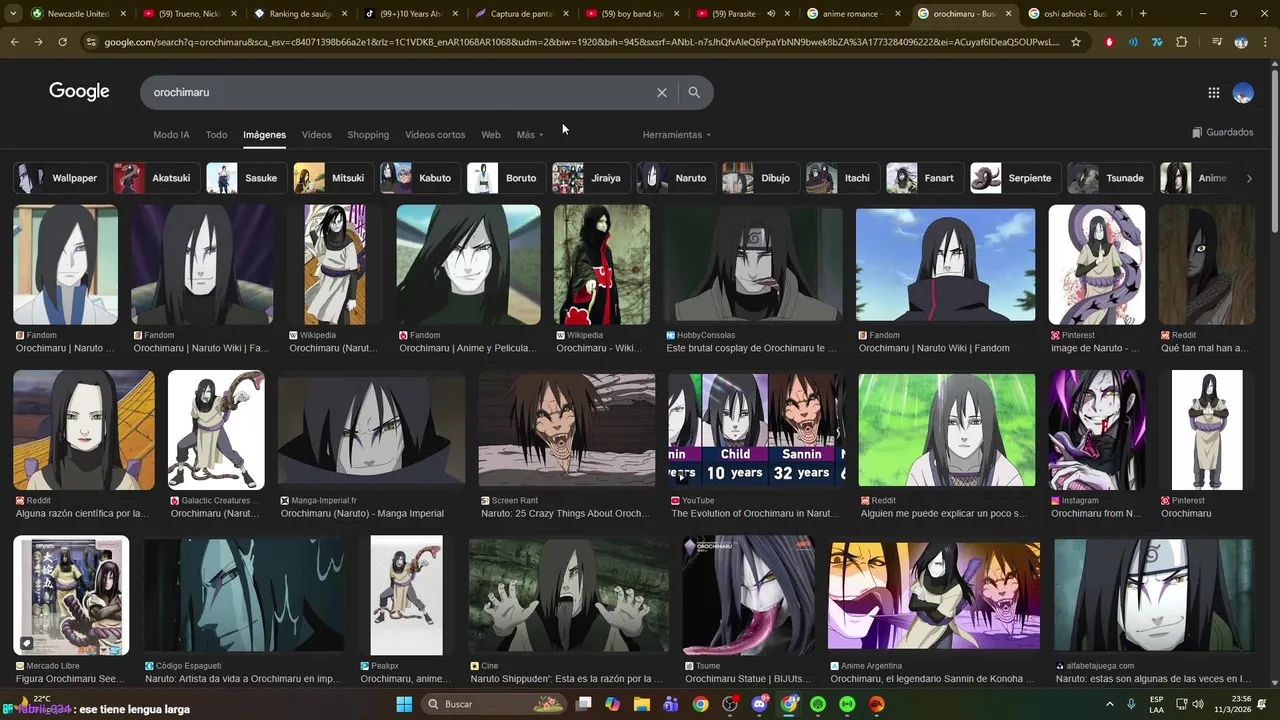Switch to the Videos tab
1280x720 pixels.
[316, 135]
